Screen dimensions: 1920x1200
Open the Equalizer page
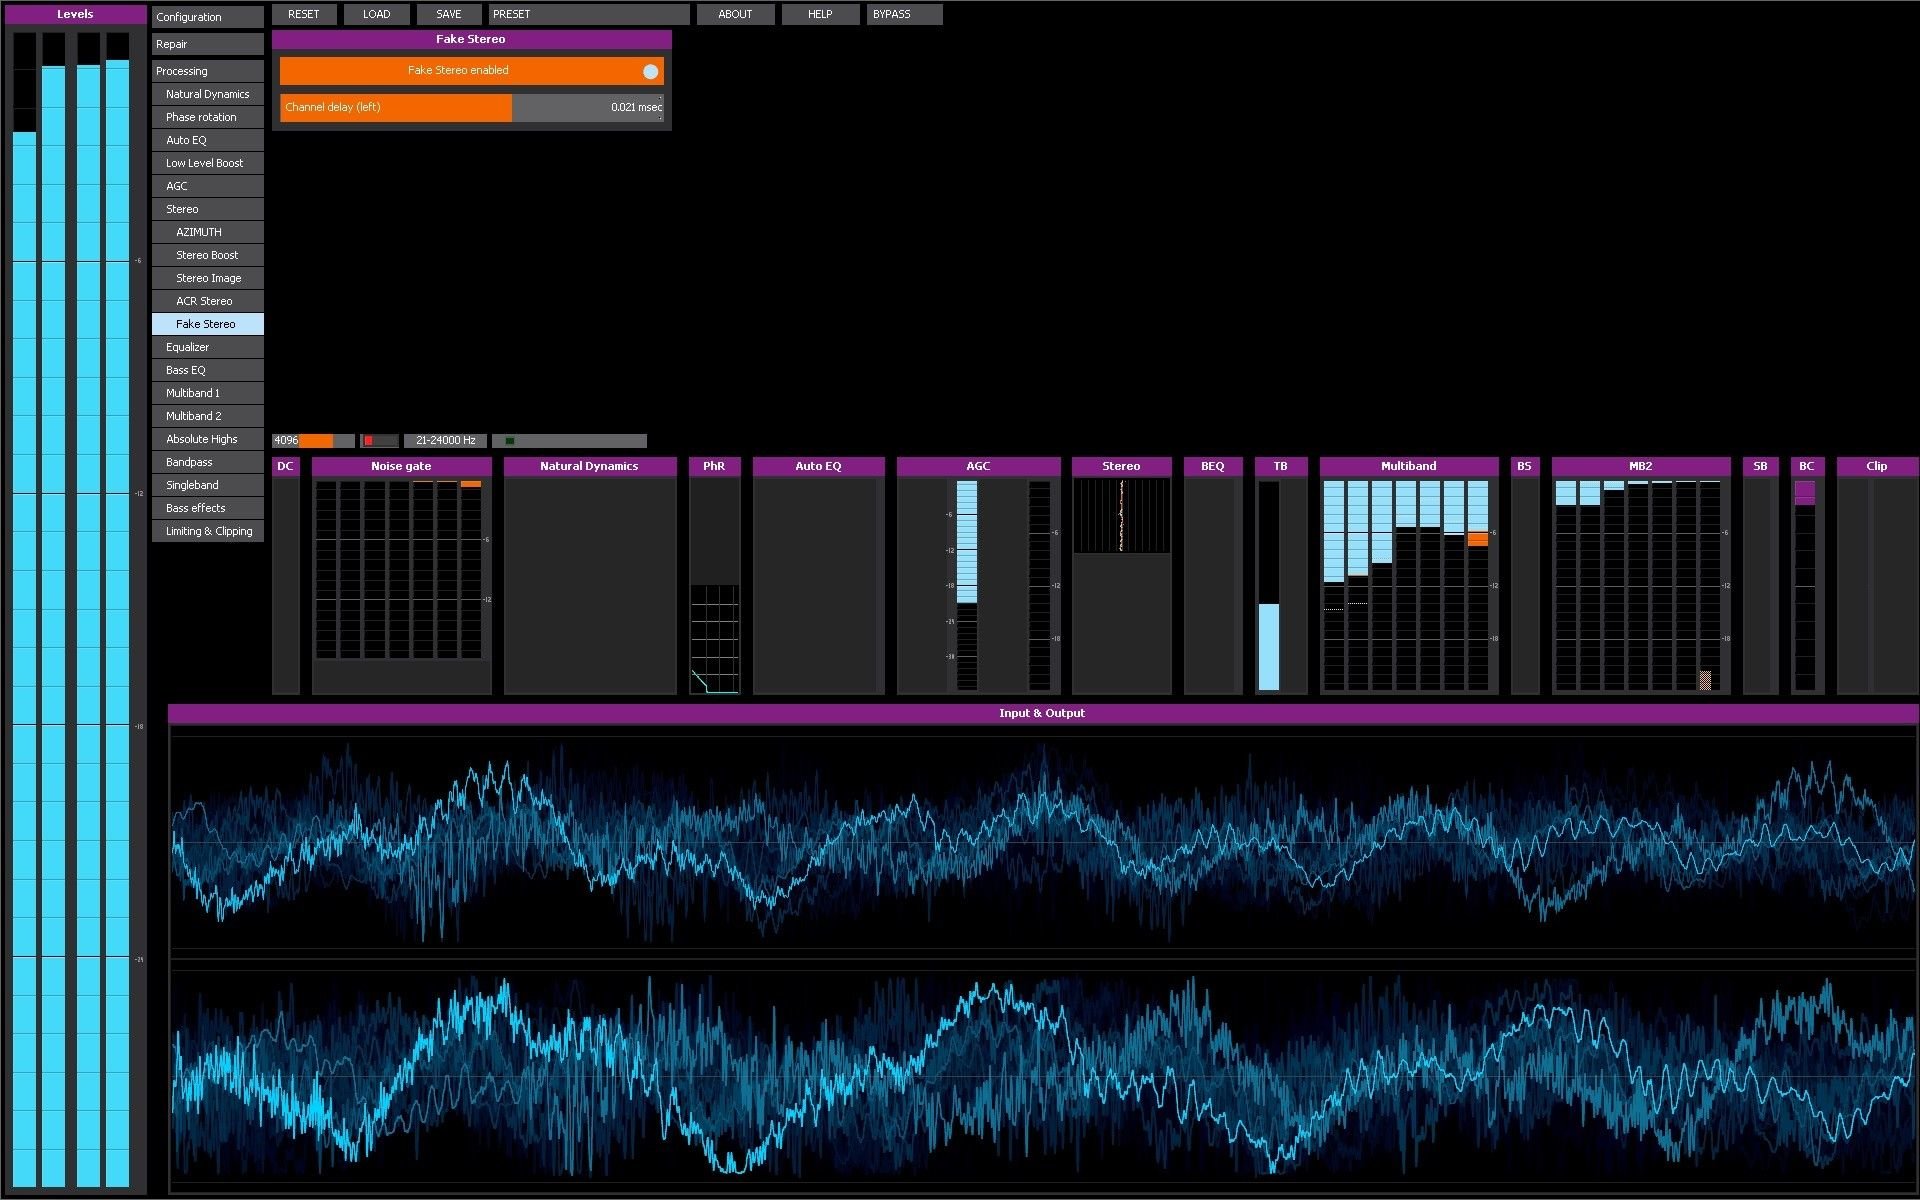pyautogui.click(x=208, y=347)
